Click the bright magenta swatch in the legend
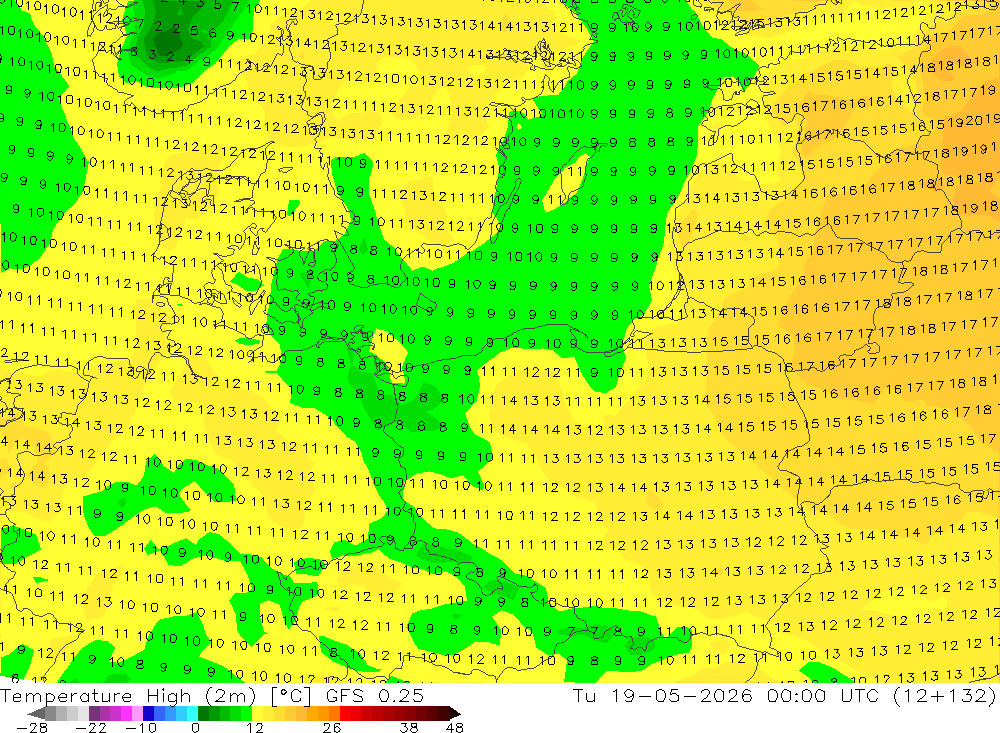This screenshot has height=733, width=1000. (126, 713)
